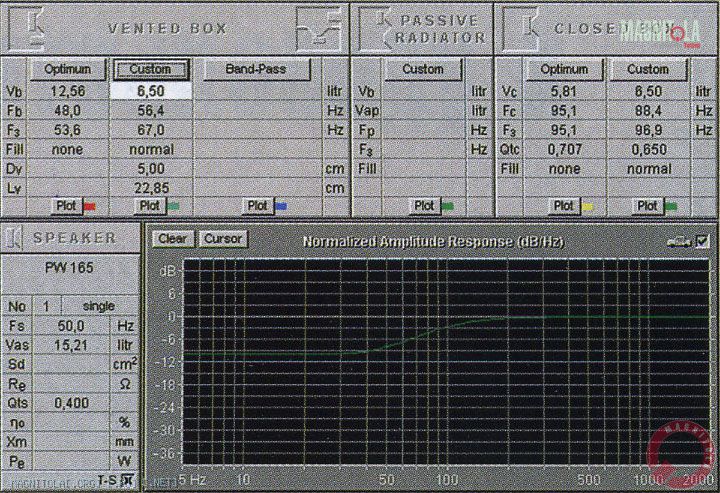Click the empty Sd field in Speaker panel

click(x=71, y=364)
